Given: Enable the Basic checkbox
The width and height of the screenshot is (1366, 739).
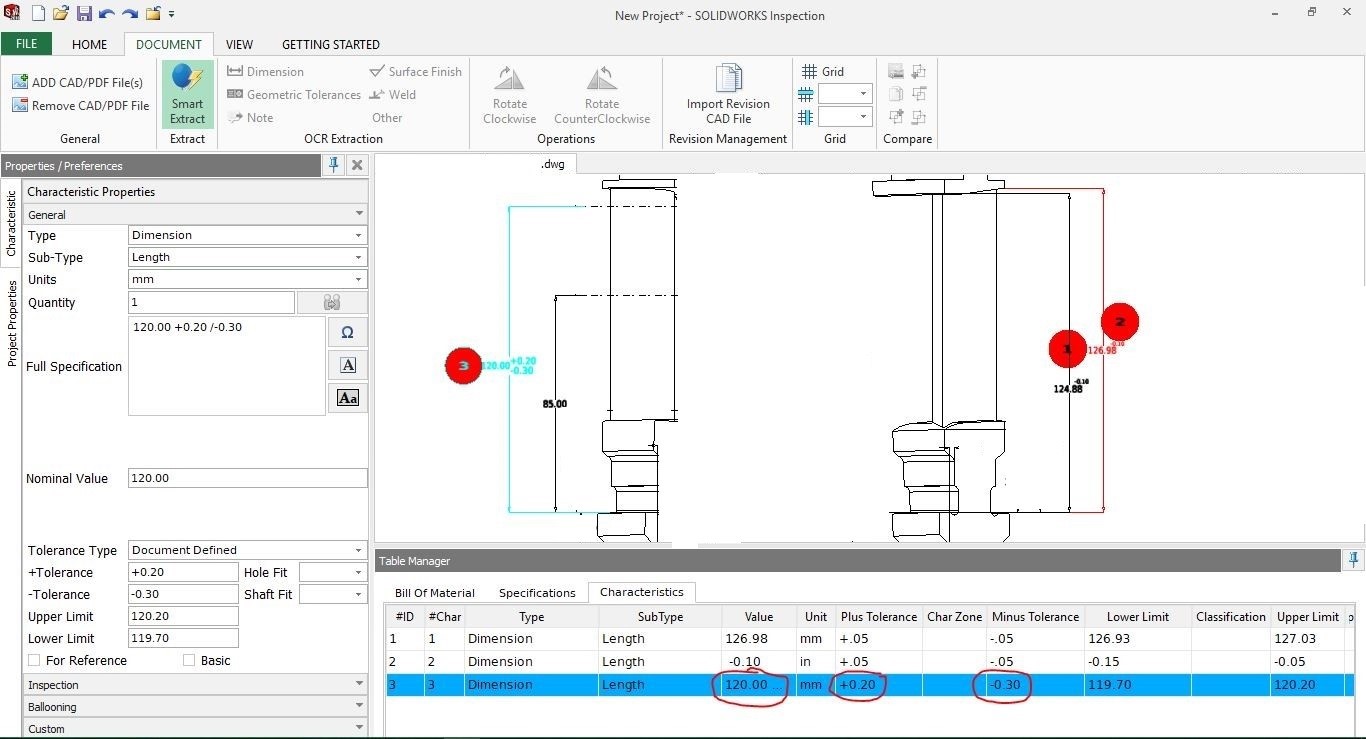Looking at the screenshot, I should click(189, 660).
